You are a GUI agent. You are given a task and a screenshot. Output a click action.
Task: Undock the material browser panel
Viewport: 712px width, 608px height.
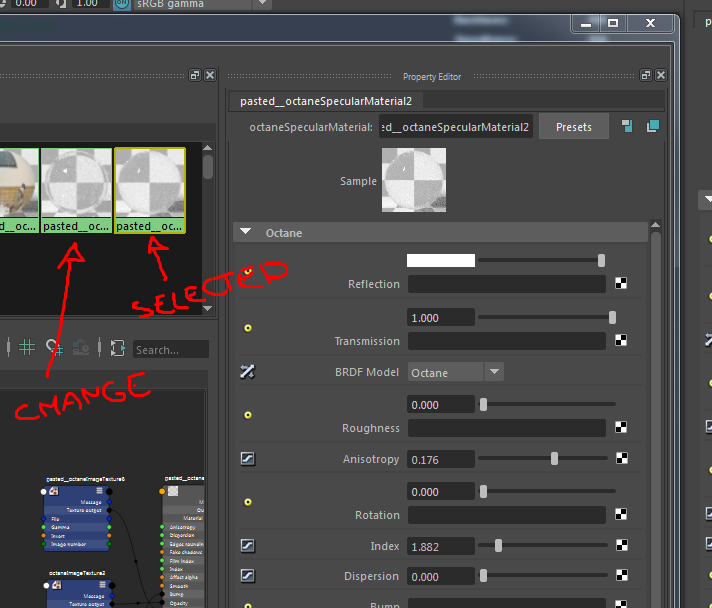(195, 75)
